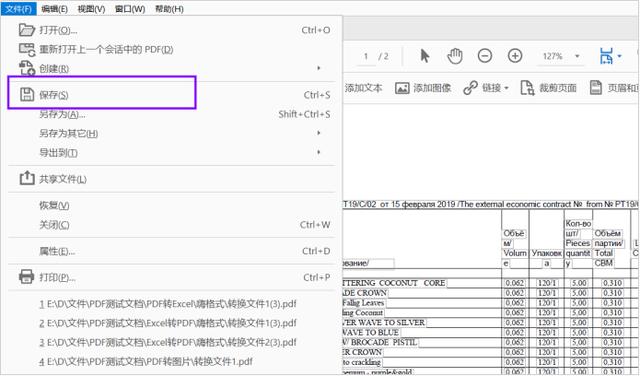Open the 帮助(H) menu
Viewport: 640px width, 376px height.
(169, 9)
